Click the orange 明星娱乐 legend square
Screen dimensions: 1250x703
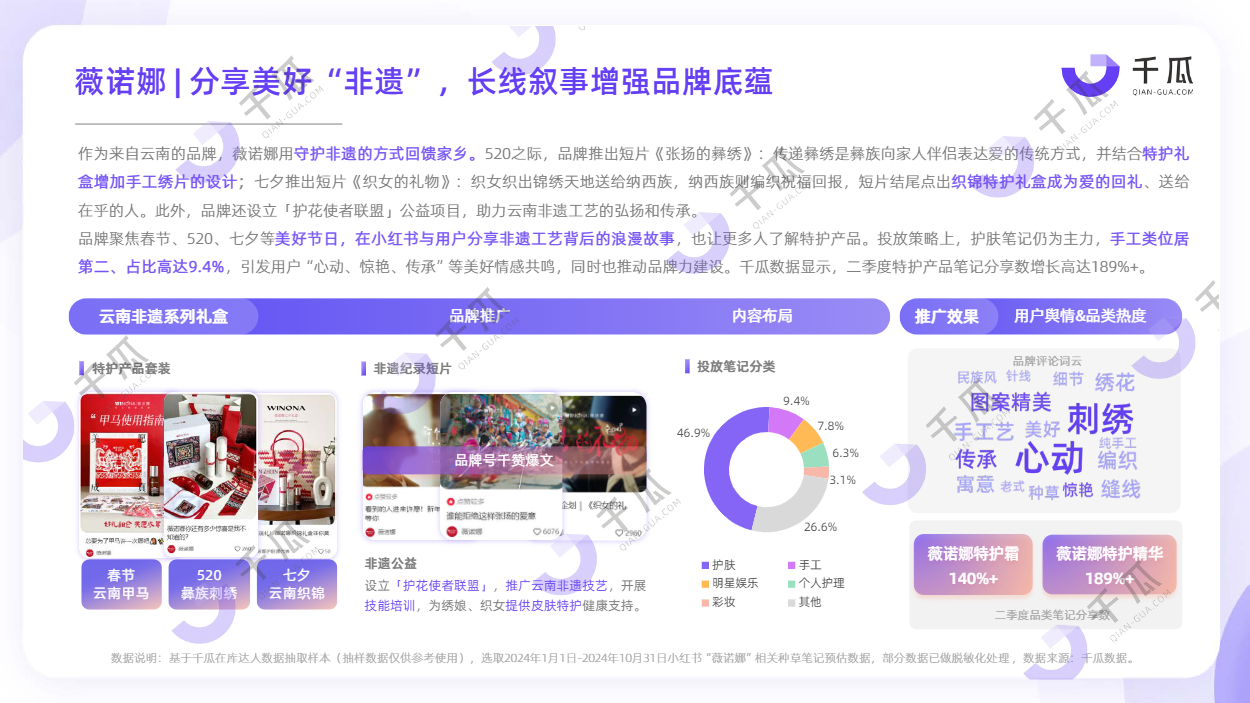(705, 584)
